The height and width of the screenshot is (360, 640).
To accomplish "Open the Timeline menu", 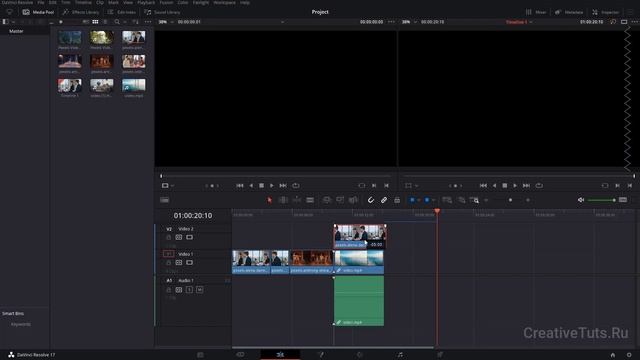I will [x=83, y=2].
